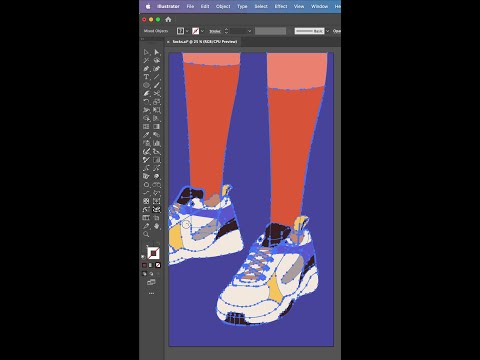Select the Paintbrush tool
Screen dimensions: 480x360
click(x=157, y=85)
